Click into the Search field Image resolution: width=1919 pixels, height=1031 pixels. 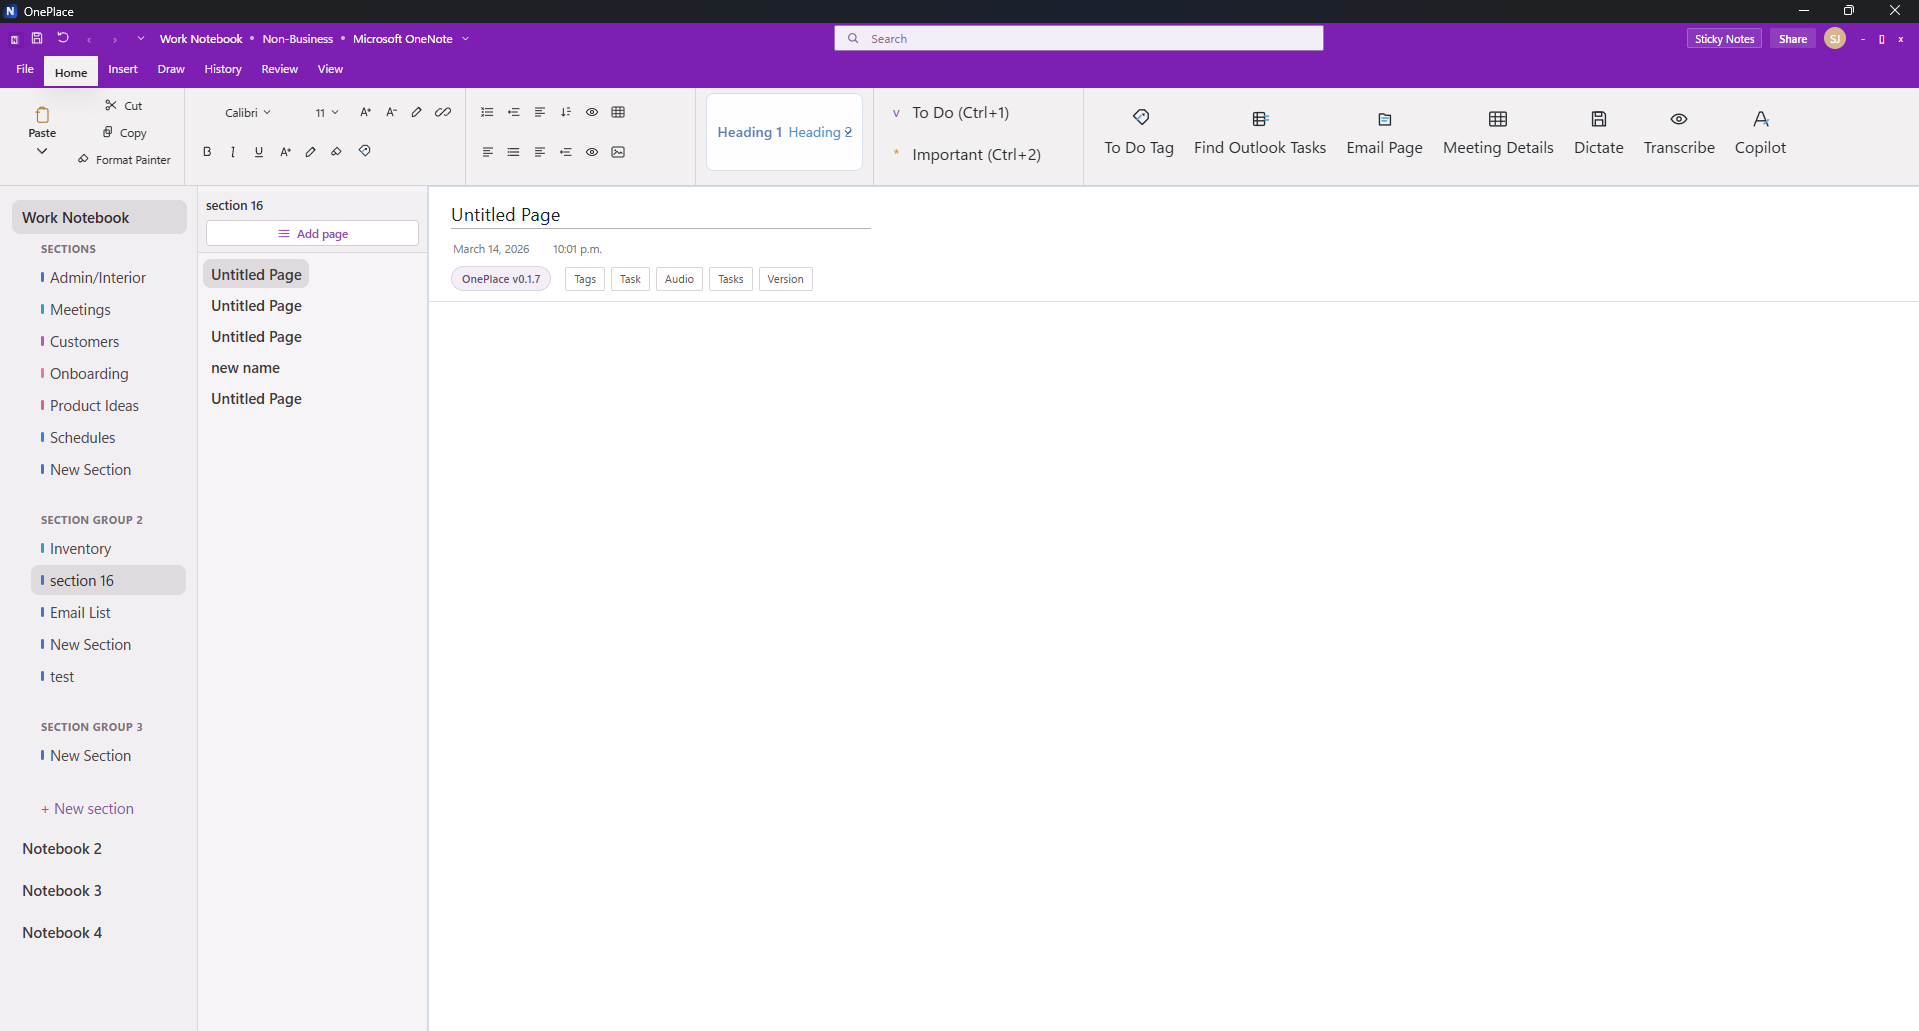(1078, 39)
